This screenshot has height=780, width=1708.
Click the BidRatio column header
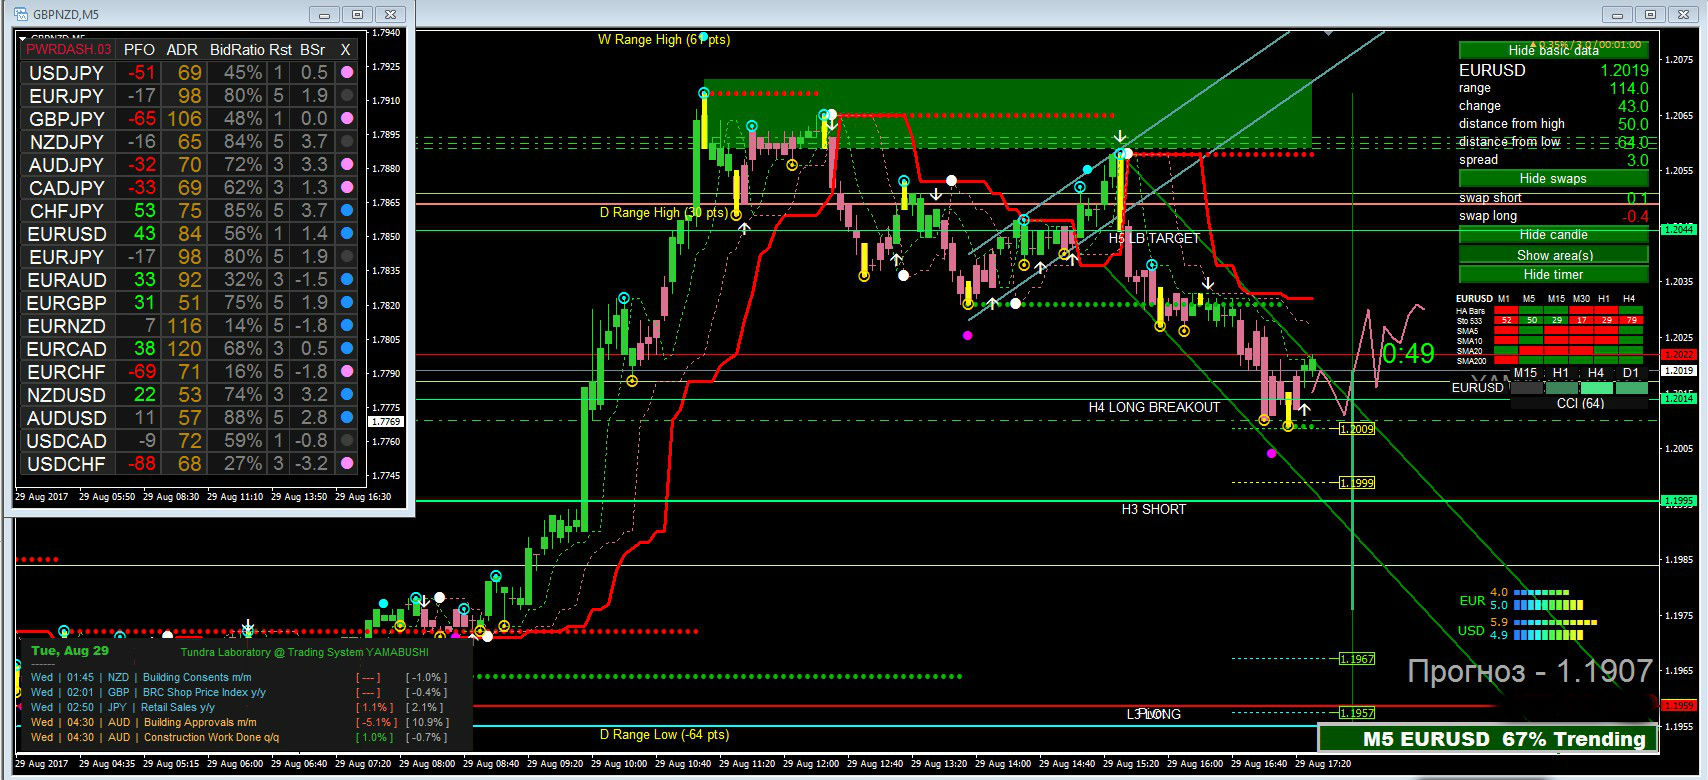[237, 50]
